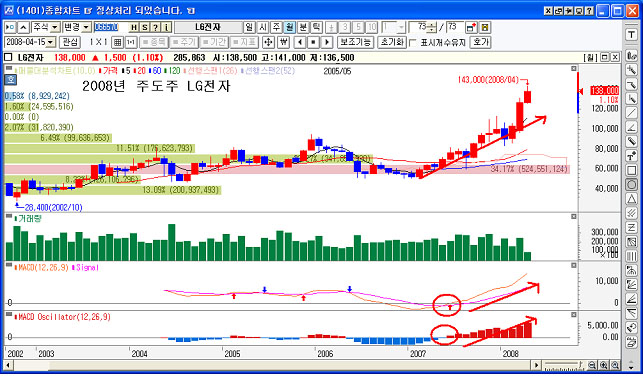Switch to the 주 weekly chart period
The image size is (643, 378).
click(x=276, y=27)
